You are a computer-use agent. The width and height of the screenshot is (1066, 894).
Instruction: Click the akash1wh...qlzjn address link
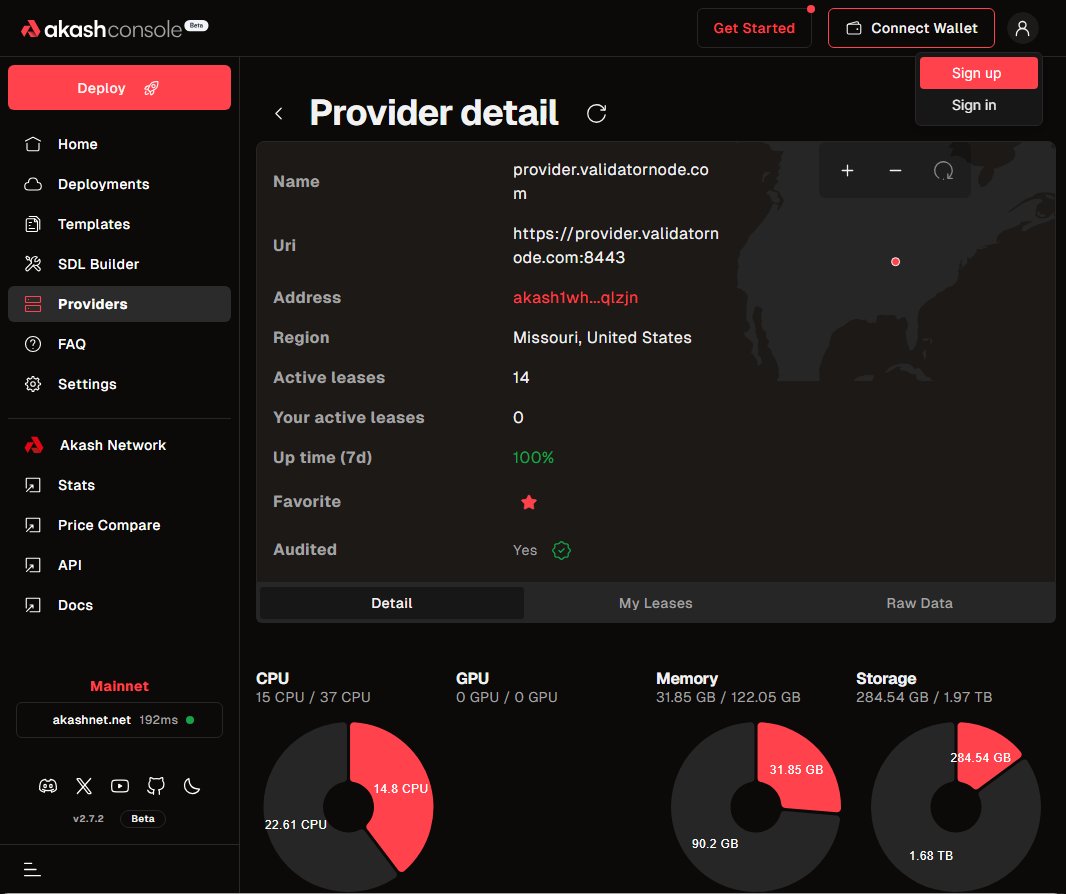tap(575, 298)
